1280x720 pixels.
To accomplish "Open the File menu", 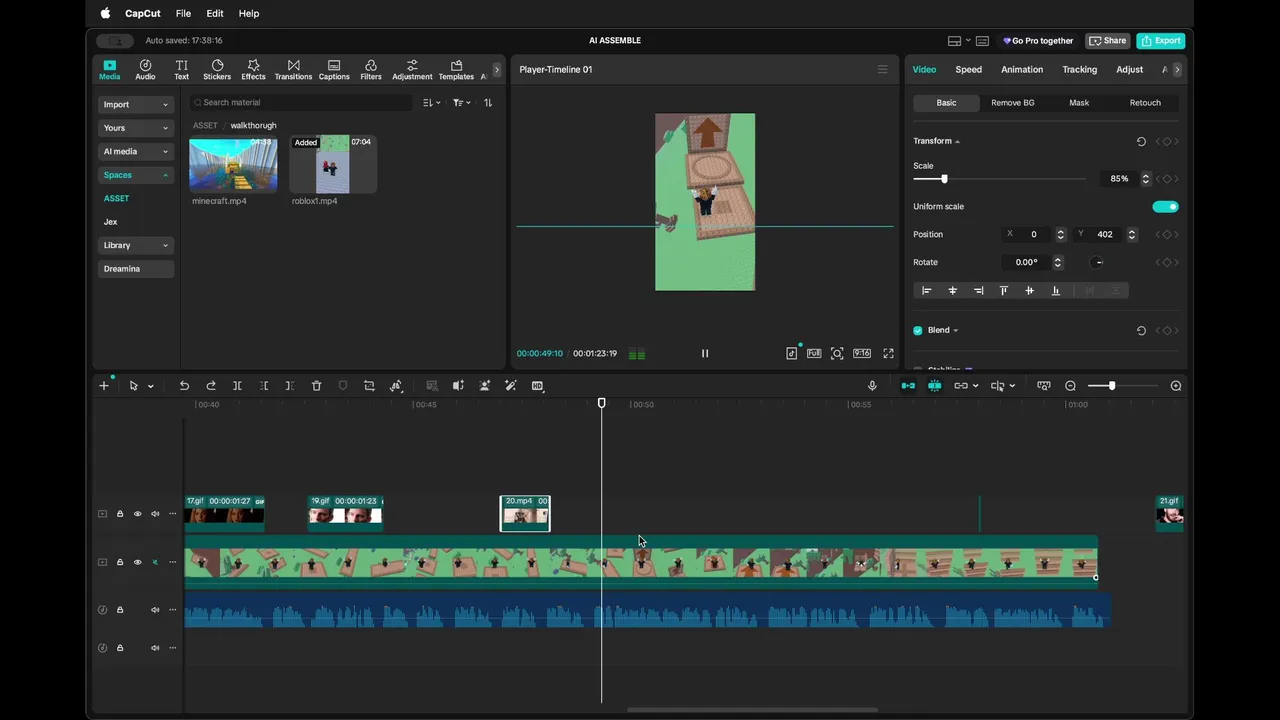I will pos(183,13).
